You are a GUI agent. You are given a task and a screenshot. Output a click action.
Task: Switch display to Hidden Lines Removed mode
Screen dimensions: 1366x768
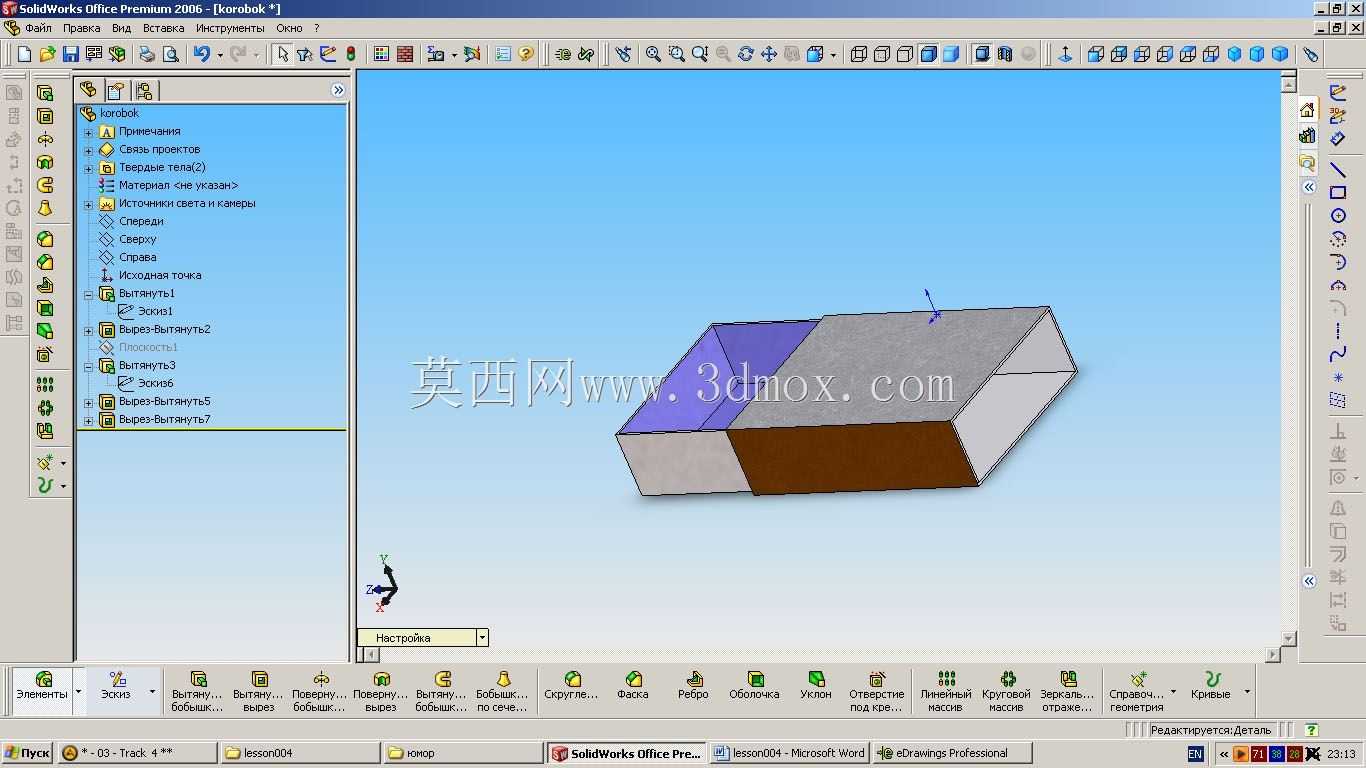905,54
